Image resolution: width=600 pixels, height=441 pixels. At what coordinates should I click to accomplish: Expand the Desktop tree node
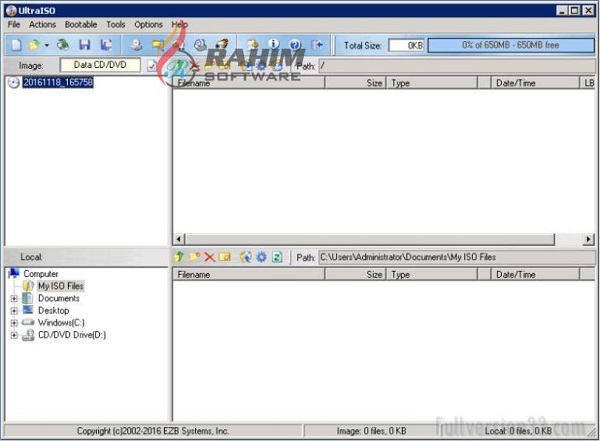tap(14, 310)
